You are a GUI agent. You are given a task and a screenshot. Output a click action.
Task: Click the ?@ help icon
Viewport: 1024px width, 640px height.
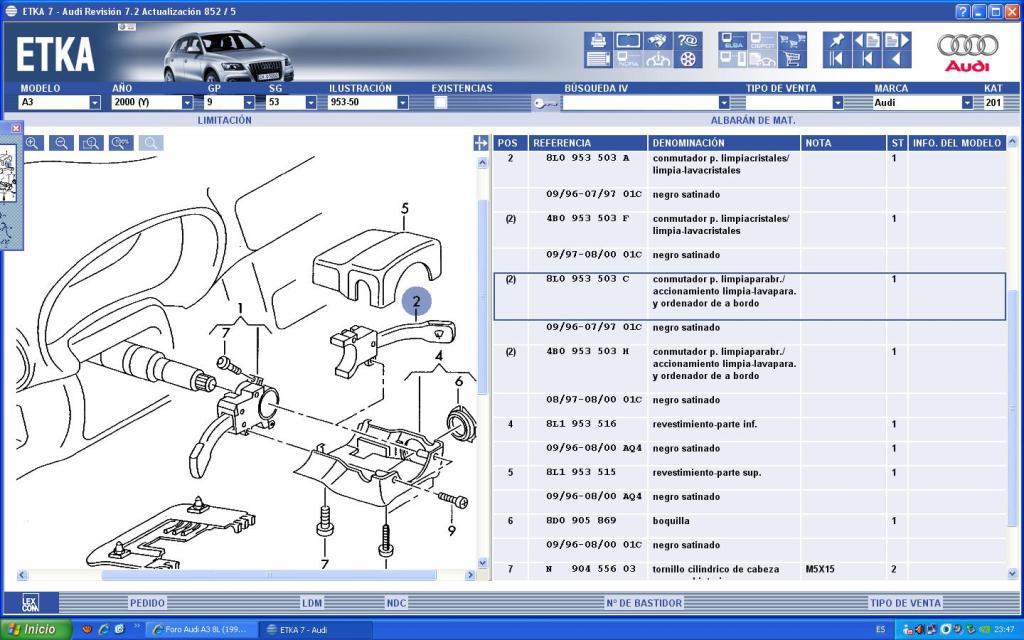pos(688,40)
